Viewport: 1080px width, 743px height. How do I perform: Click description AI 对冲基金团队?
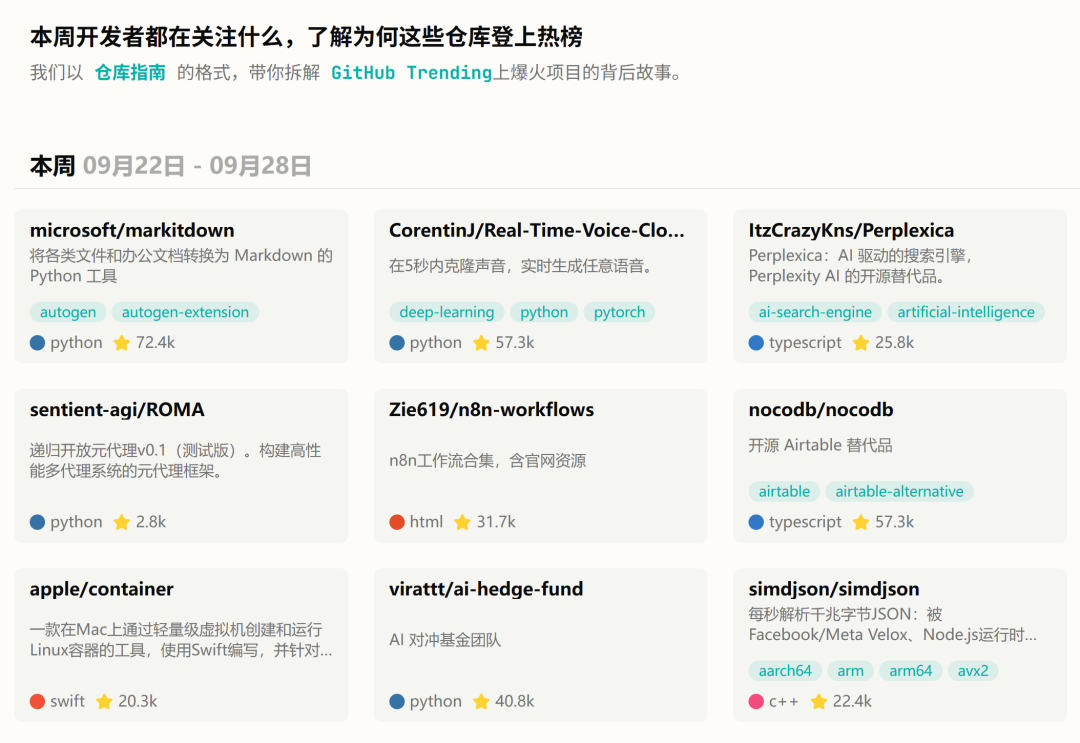coord(445,640)
